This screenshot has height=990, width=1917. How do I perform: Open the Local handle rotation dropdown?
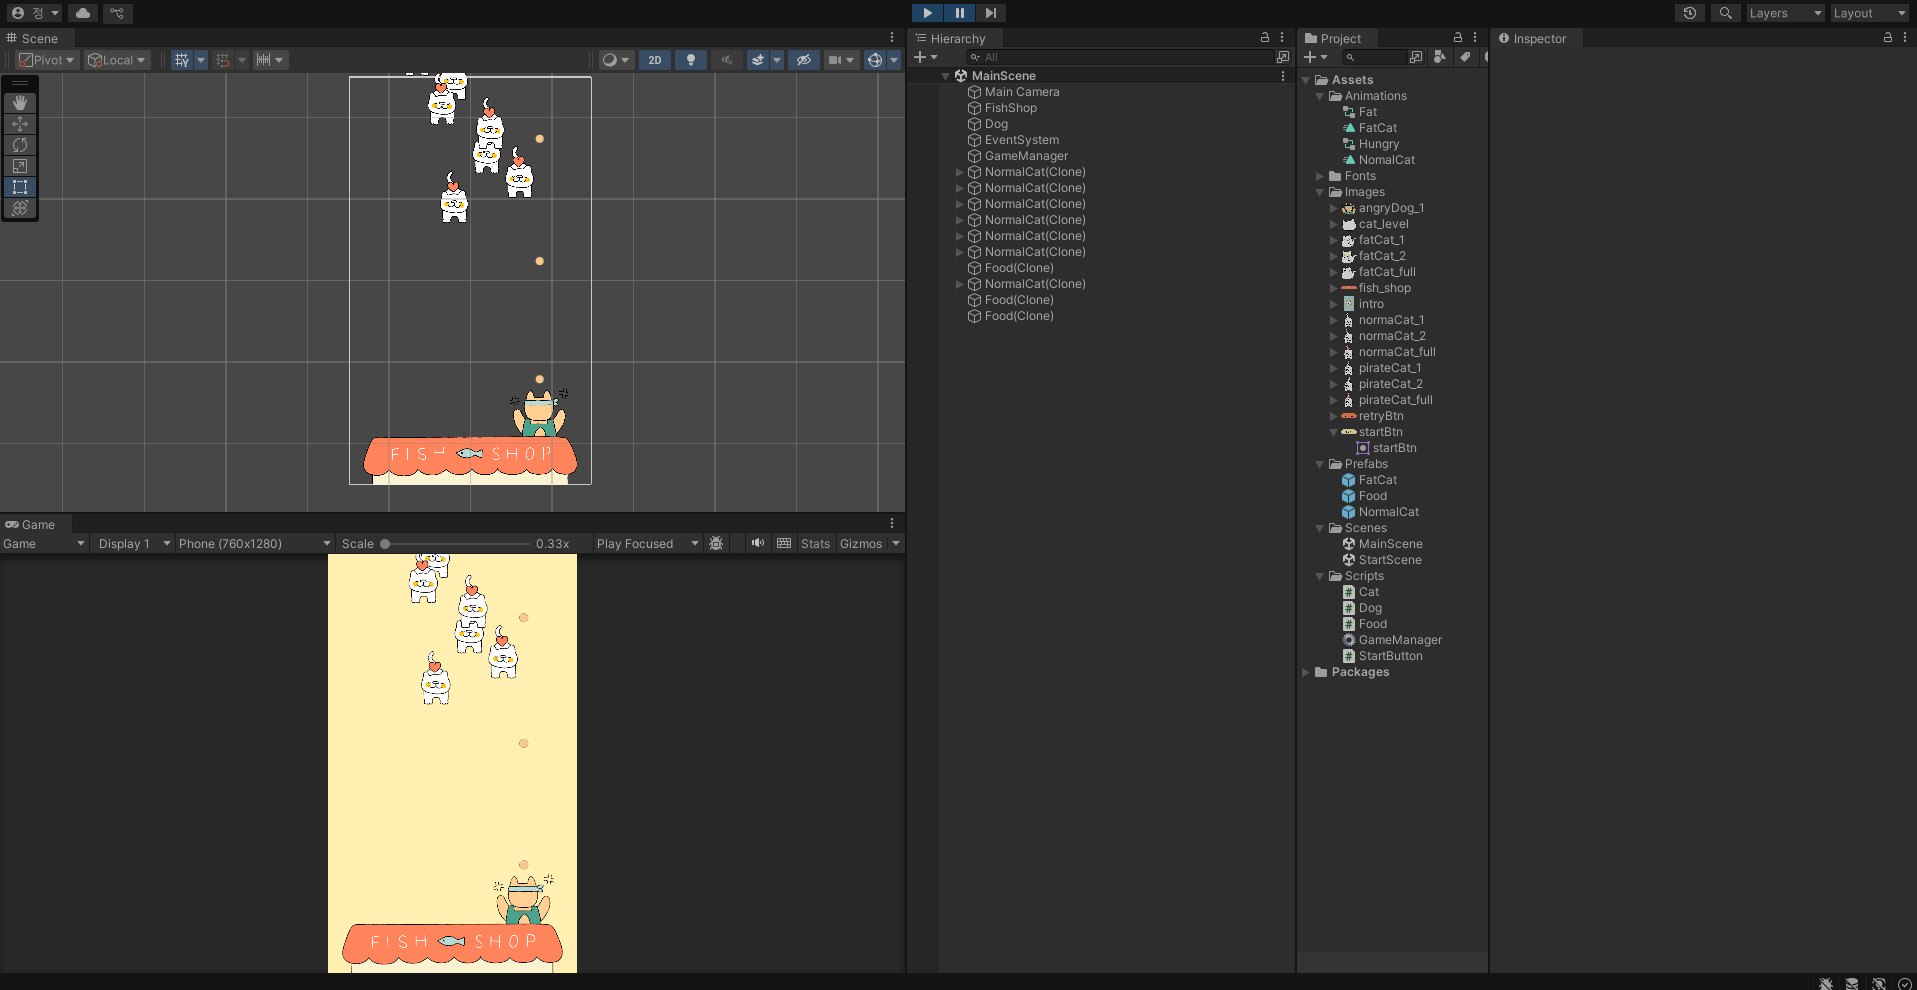[x=117, y=60]
